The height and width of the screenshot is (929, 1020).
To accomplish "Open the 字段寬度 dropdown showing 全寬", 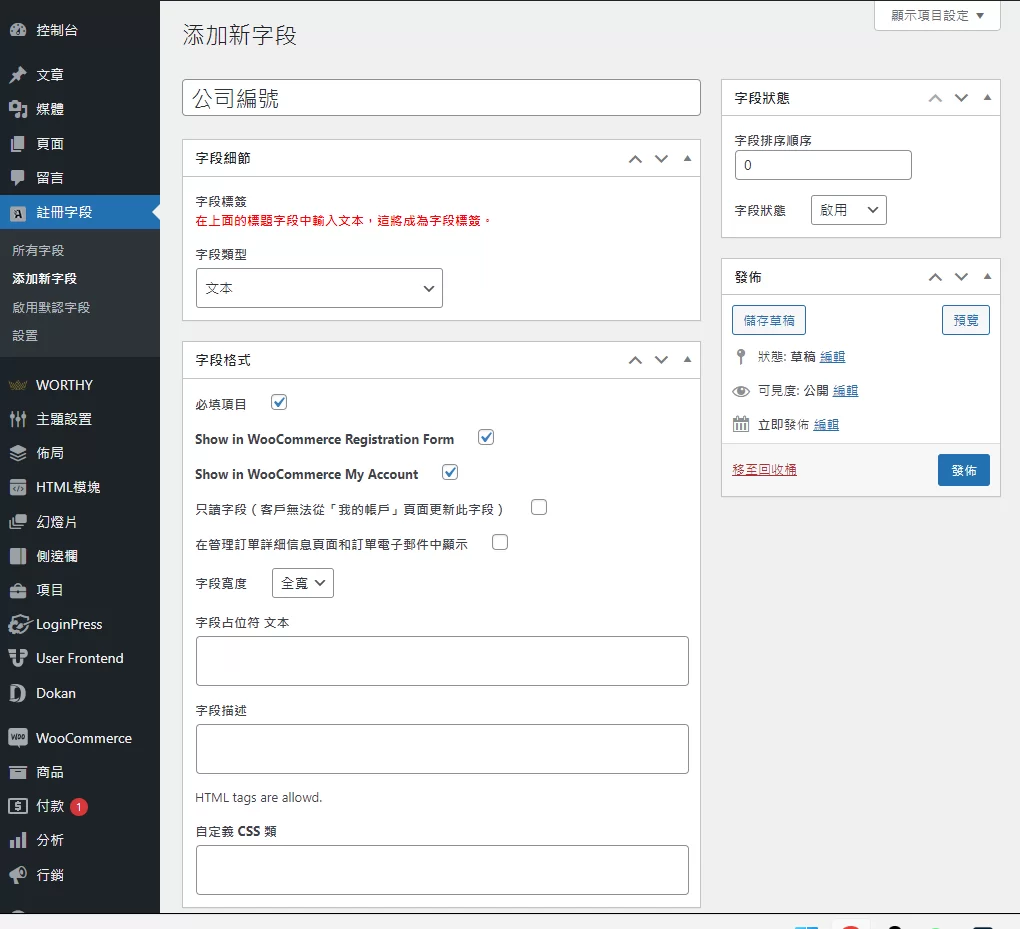I will (302, 583).
